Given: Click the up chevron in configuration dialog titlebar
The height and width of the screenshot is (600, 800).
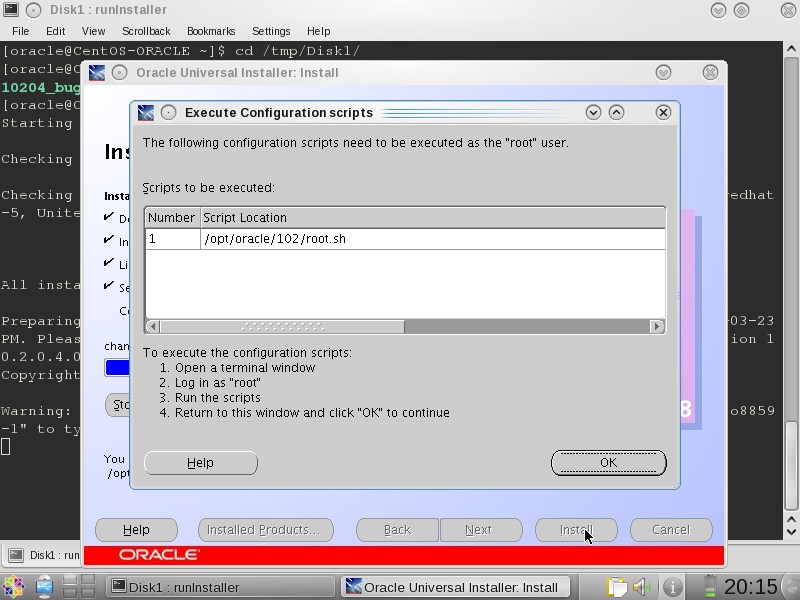Looking at the screenshot, I should pyautogui.click(x=616, y=112).
